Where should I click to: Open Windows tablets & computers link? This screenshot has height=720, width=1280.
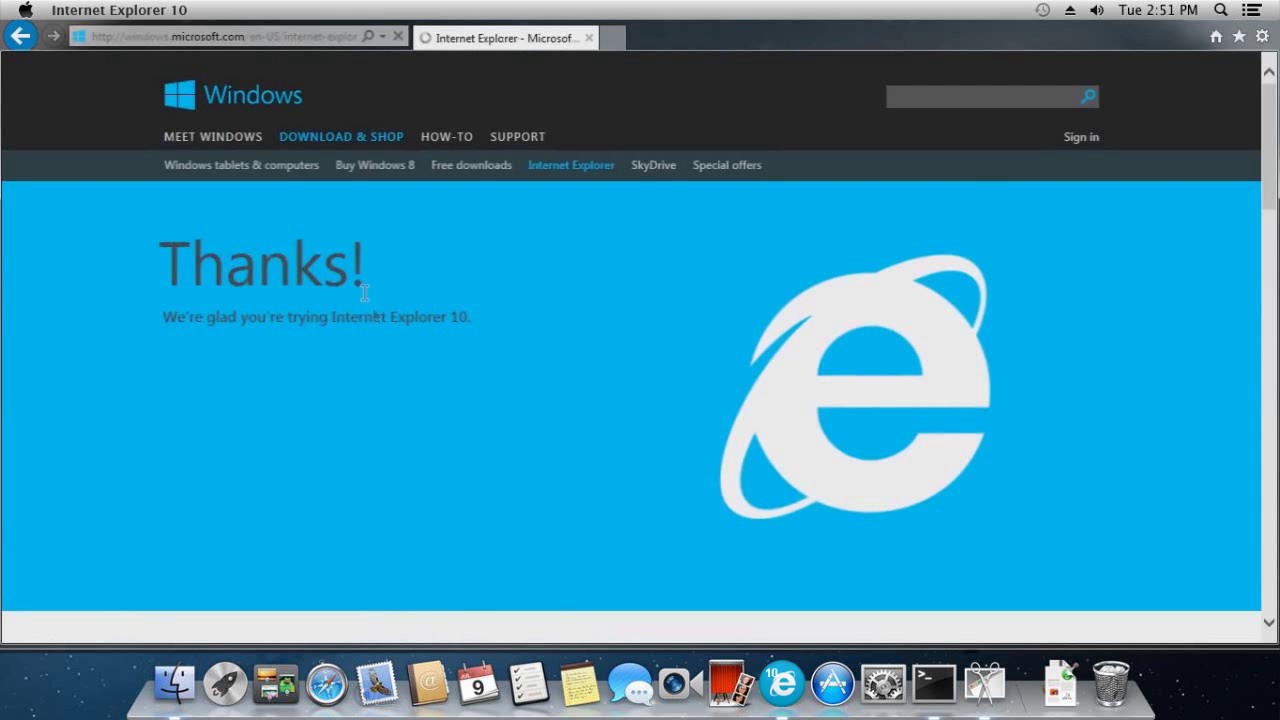(241, 165)
